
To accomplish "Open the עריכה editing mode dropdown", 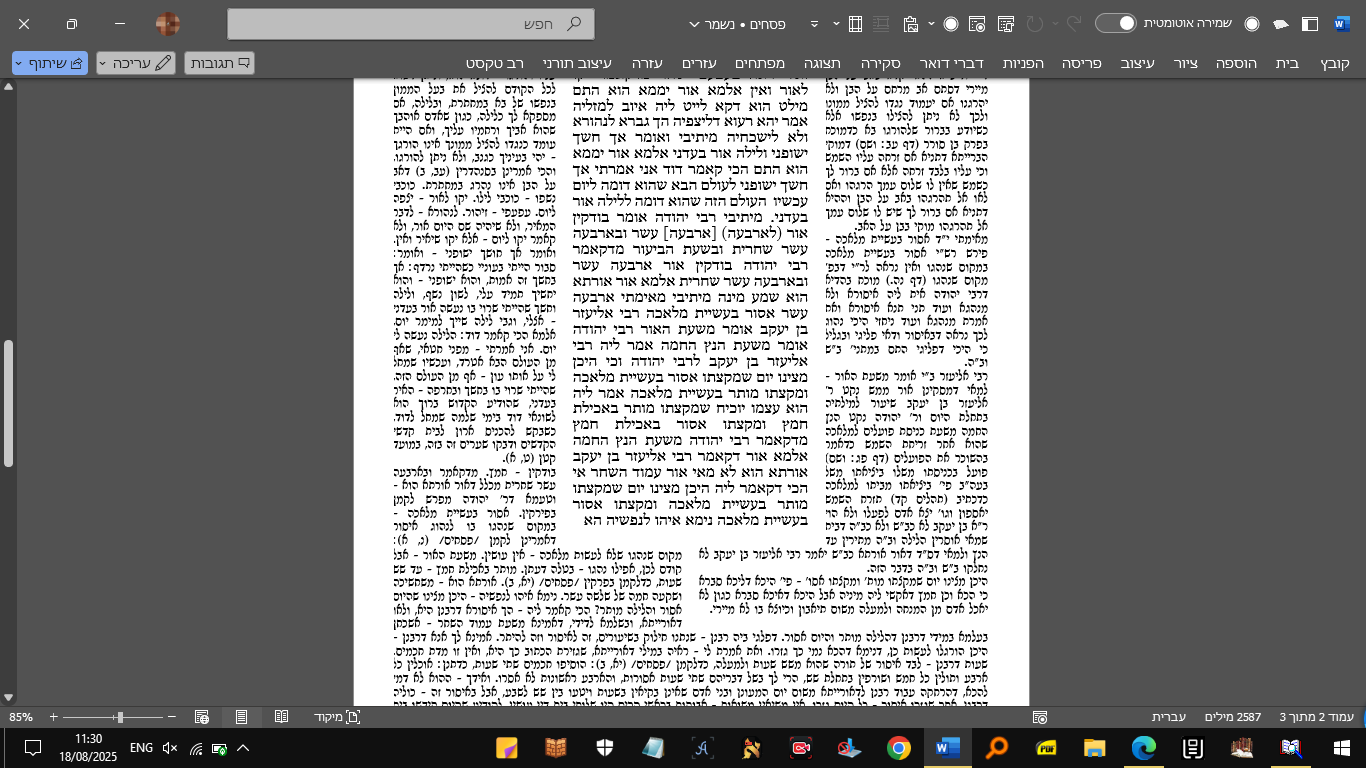I will coord(136,63).
